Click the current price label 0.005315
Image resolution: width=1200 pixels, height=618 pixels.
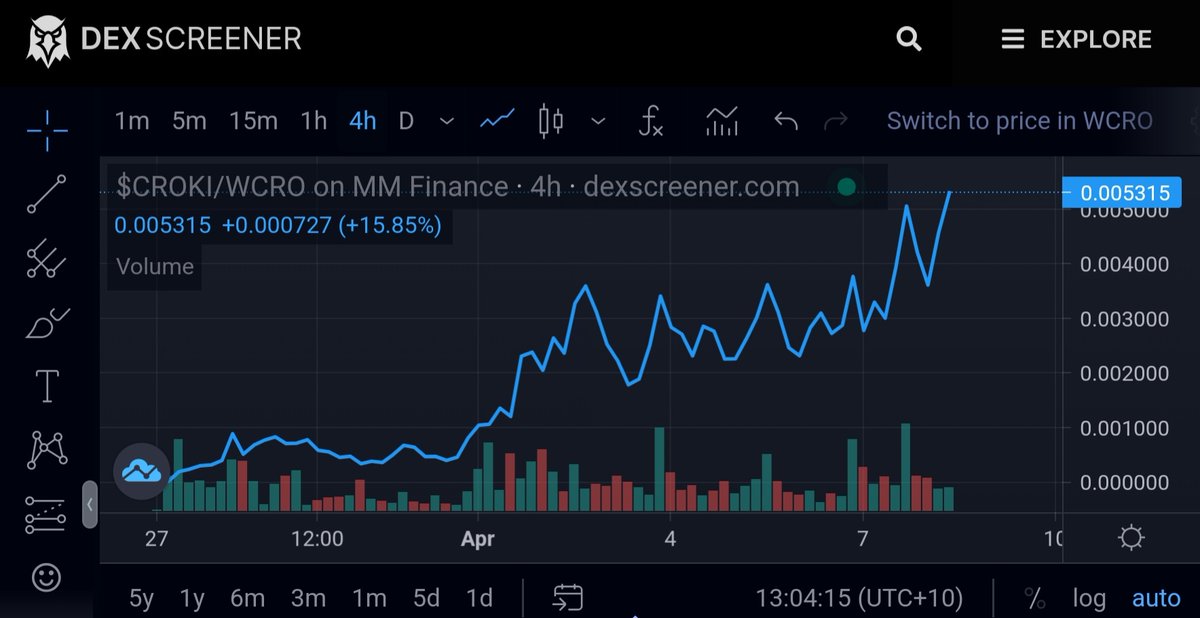(x=1121, y=192)
